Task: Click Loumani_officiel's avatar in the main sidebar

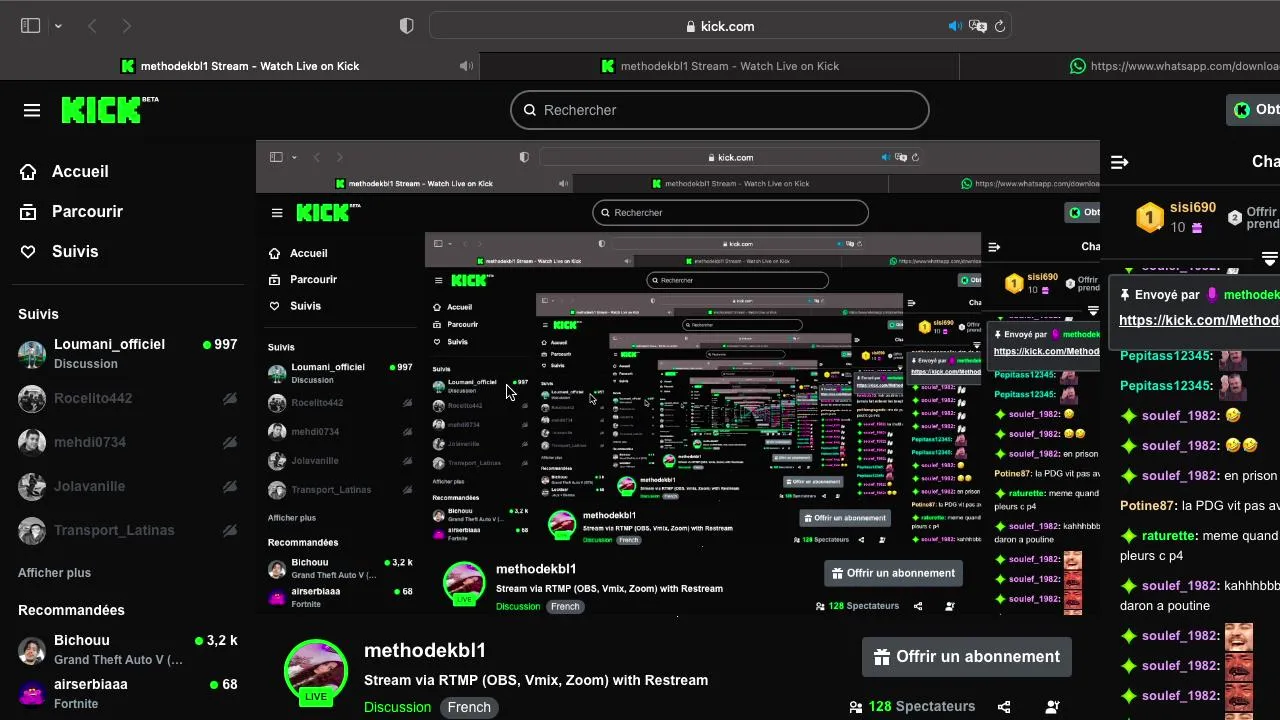Action: click(x=32, y=354)
